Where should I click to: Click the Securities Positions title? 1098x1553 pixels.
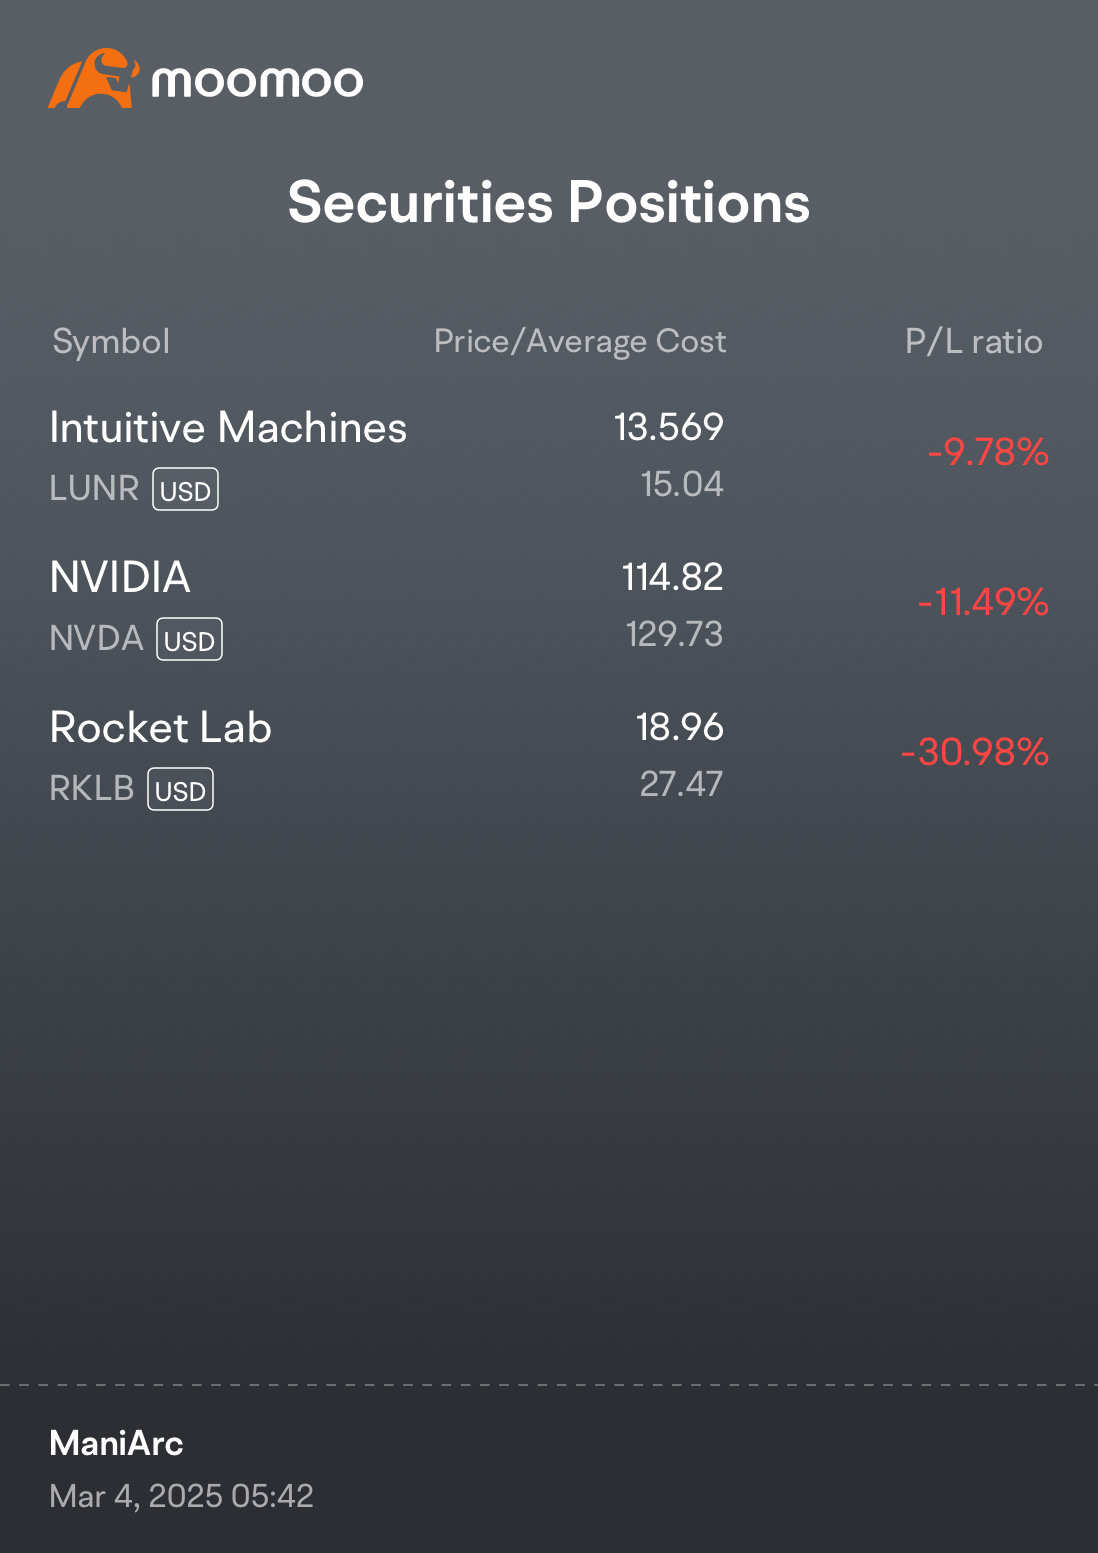point(549,202)
